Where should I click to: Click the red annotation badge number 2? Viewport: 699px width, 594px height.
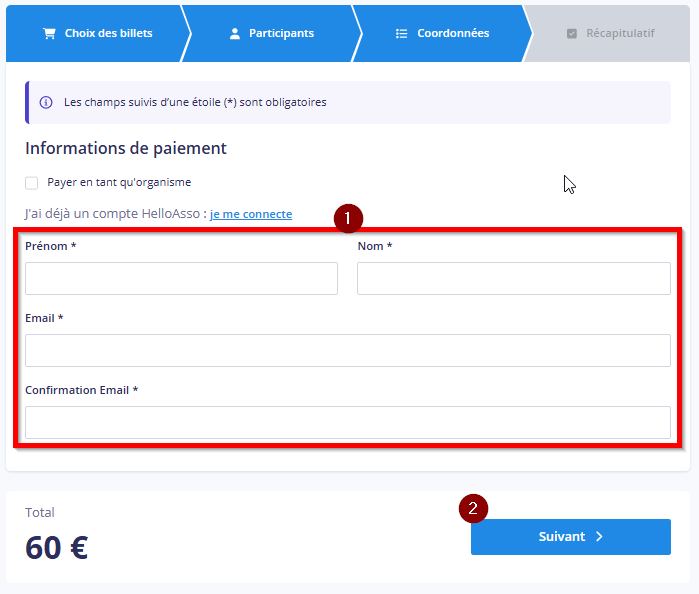tap(473, 508)
